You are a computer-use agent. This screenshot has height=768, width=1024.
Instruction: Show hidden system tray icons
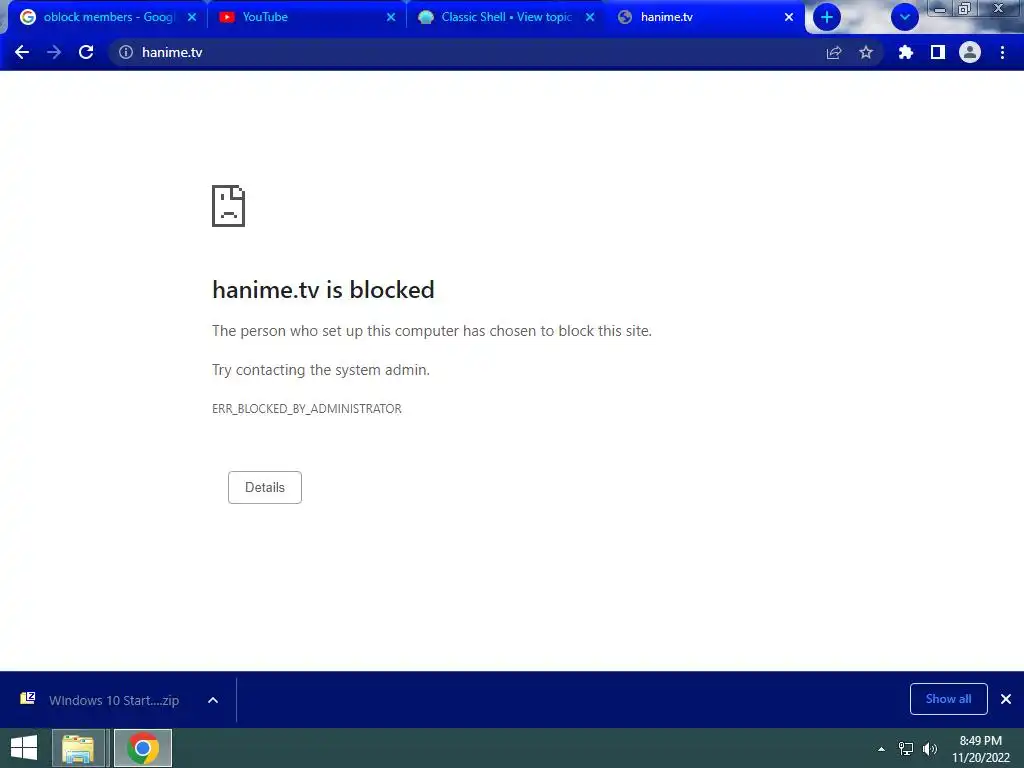pyautogui.click(x=881, y=749)
